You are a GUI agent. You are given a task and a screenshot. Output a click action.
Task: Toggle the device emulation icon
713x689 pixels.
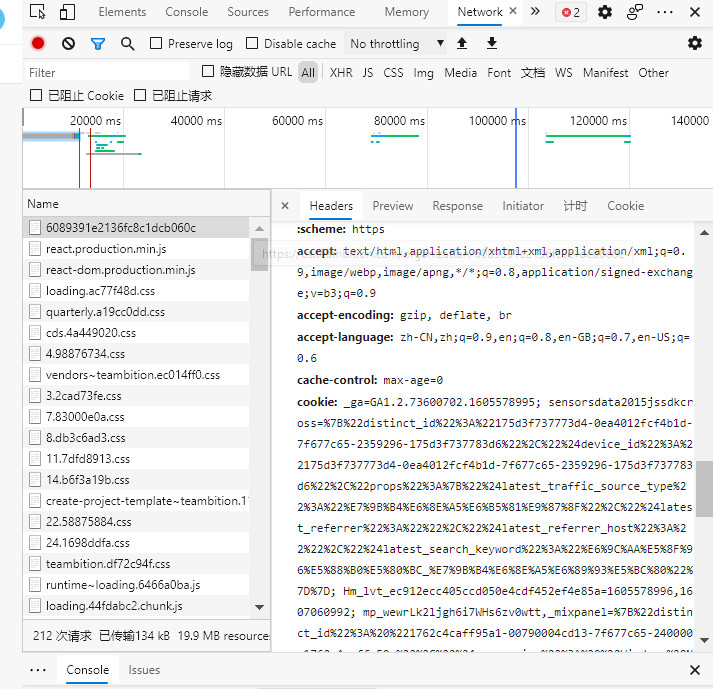67,12
